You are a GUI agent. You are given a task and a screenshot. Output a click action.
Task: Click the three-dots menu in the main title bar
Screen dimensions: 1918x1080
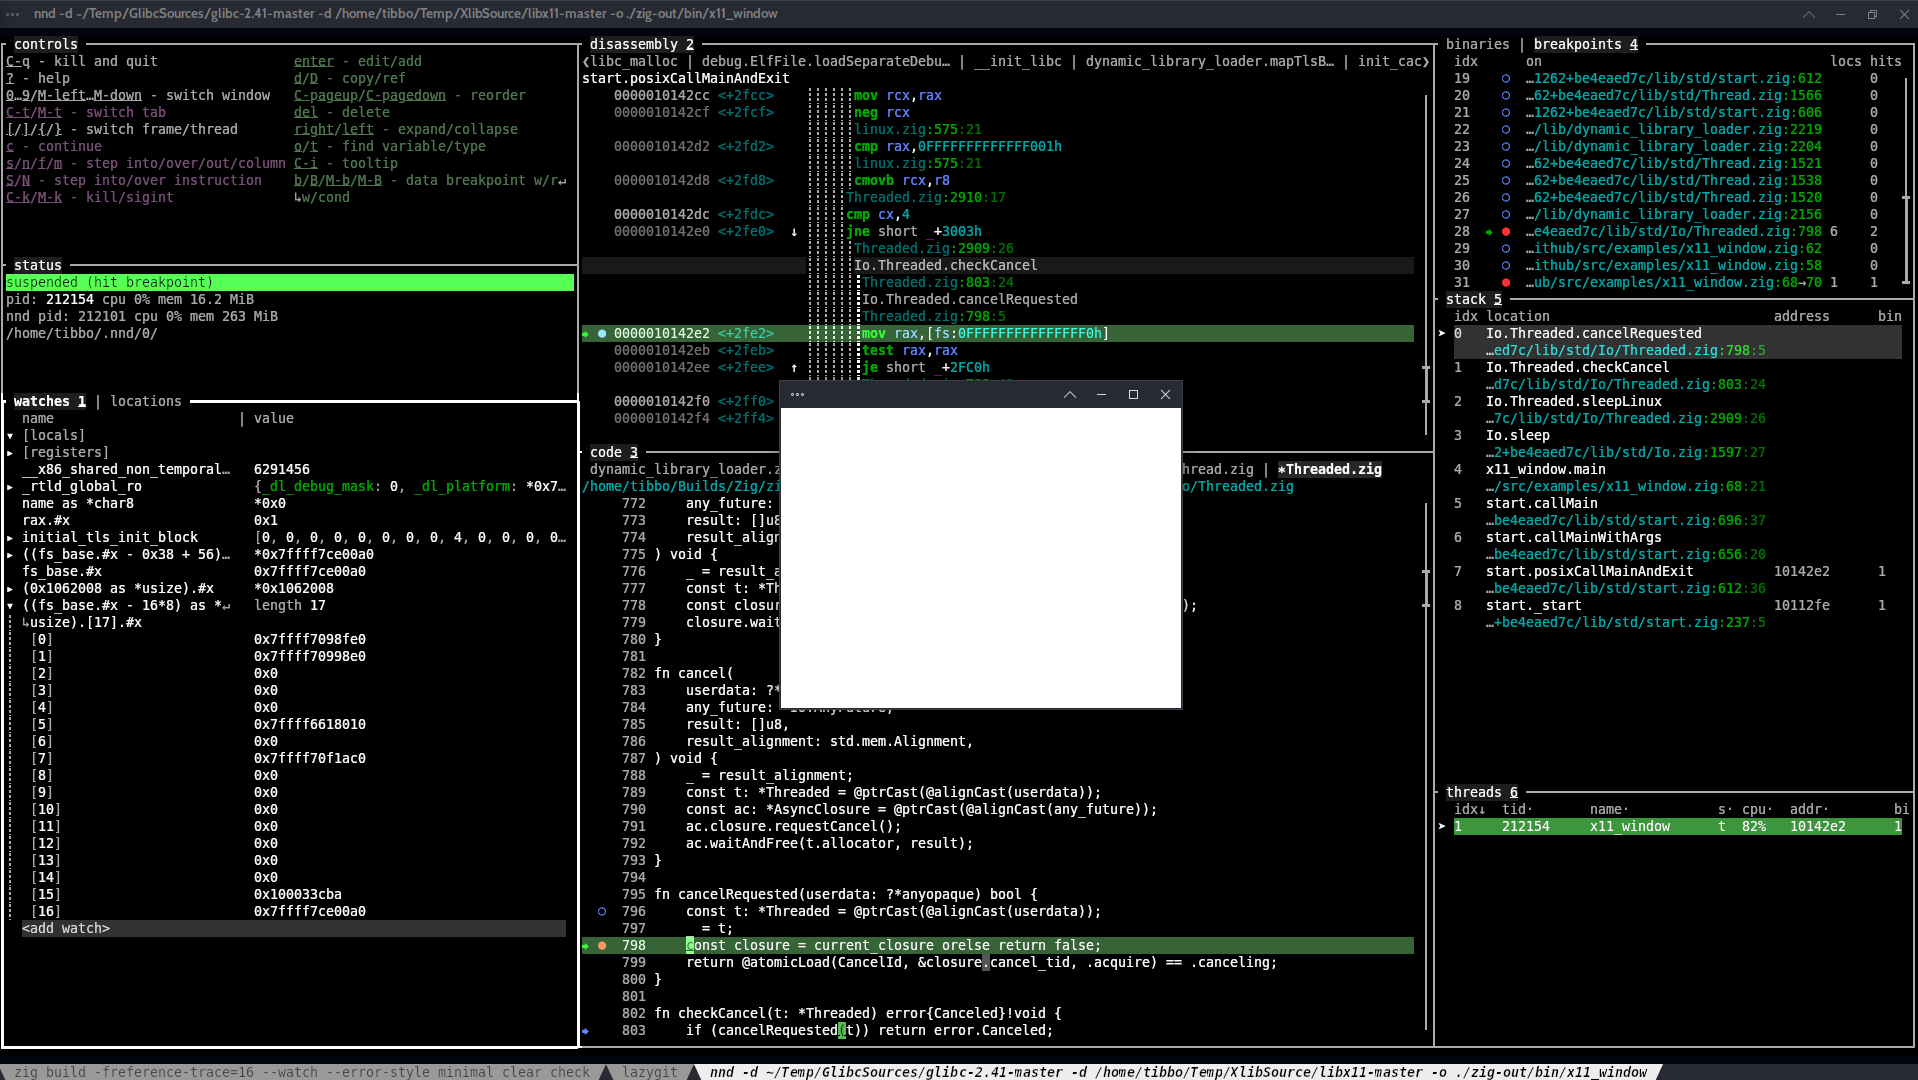coord(13,14)
